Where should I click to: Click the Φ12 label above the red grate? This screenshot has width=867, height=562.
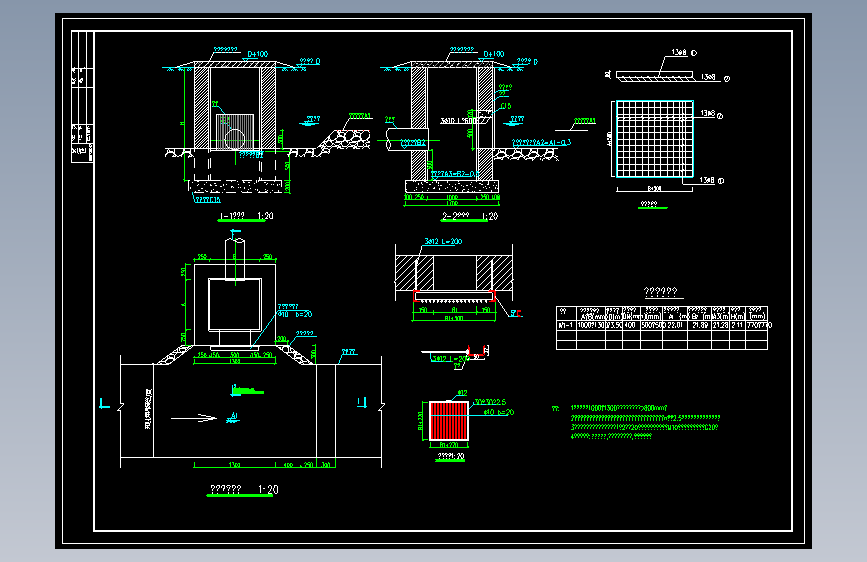pos(462,393)
